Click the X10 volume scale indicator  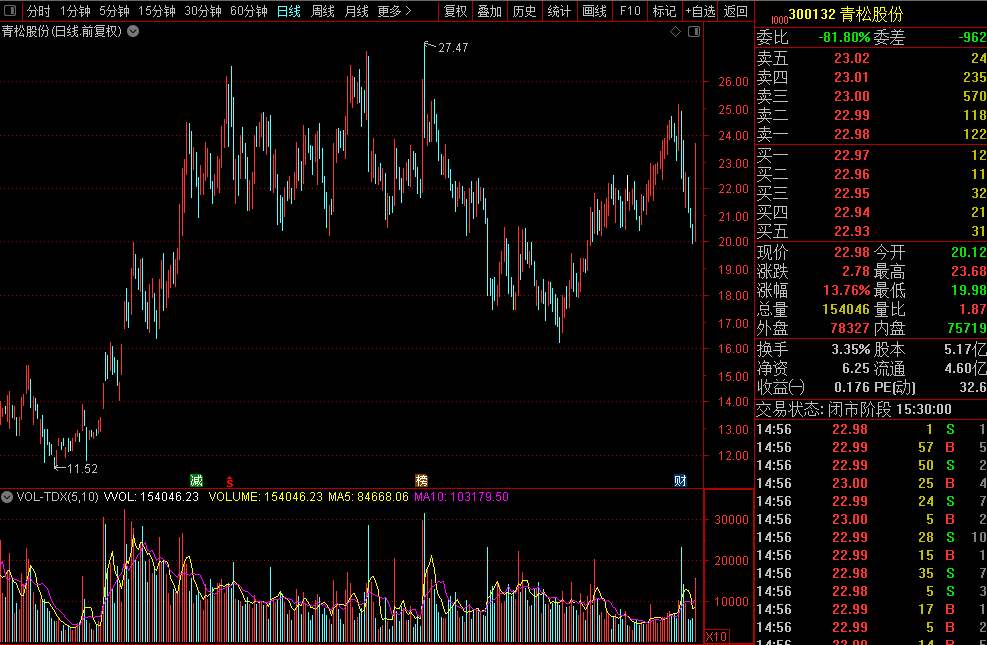tap(716, 636)
